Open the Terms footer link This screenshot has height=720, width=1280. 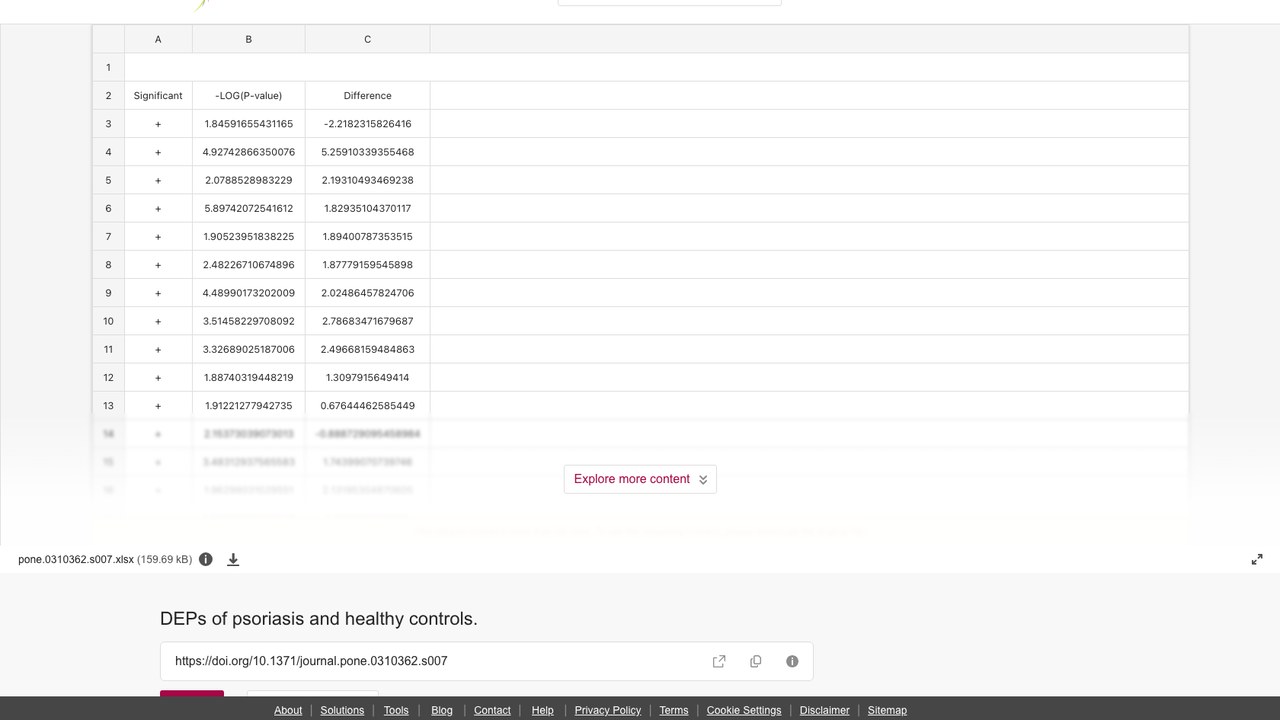[x=674, y=710]
